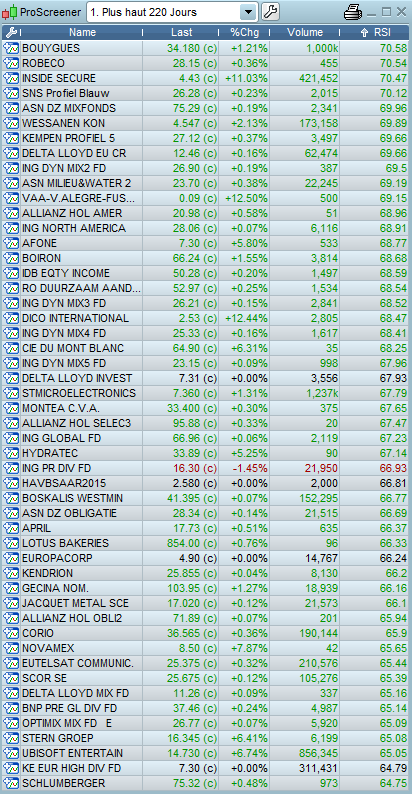Sort by the %Chg column header
Image resolution: width=412 pixels, height=794 pixels.
point(244,32)
